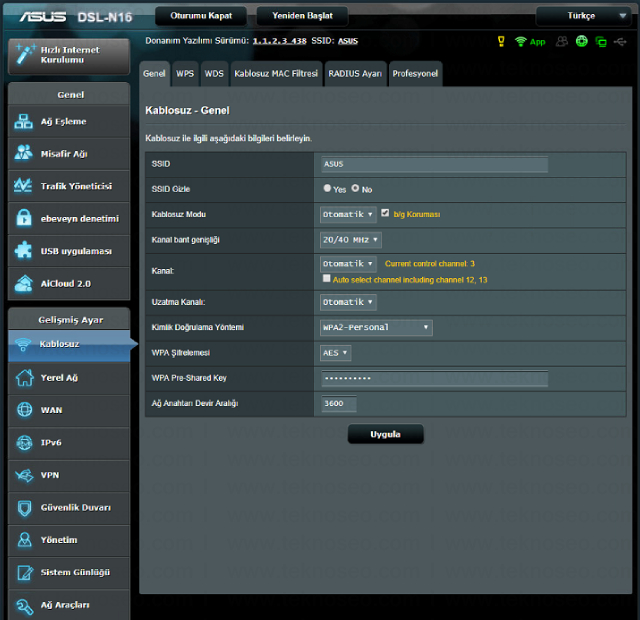Click the Ağ Anahtarı Devir Aralığı field
Image resolution: width=640 pixels, height=620 pixels.
339,404
